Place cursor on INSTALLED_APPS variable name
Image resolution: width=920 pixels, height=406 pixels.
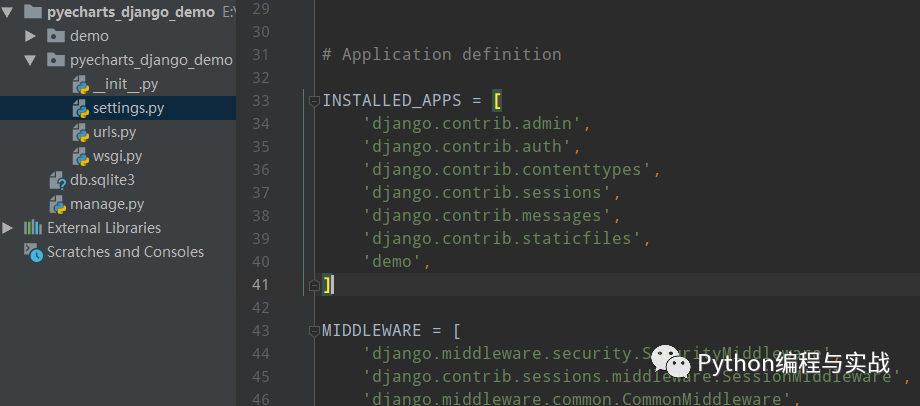point(392,101)
